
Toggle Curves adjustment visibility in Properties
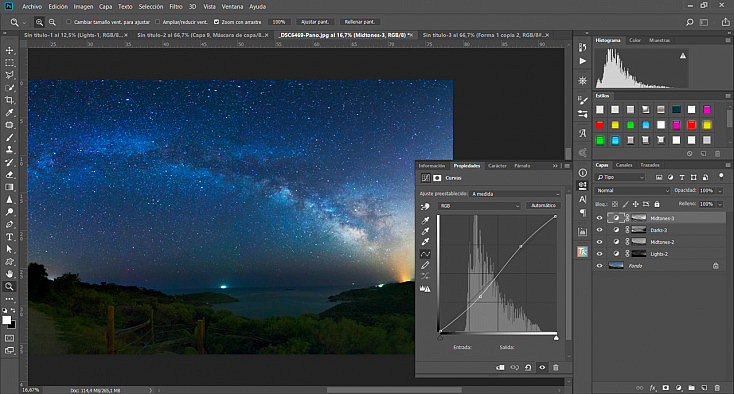pyautogui.click(x=542, y=367)
